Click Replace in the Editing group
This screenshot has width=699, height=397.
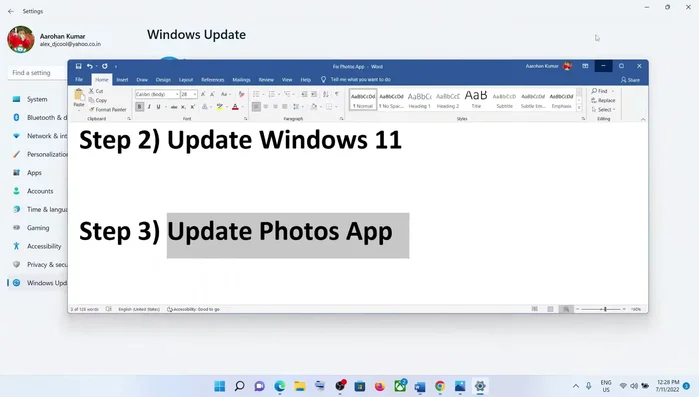pos(603,100)
